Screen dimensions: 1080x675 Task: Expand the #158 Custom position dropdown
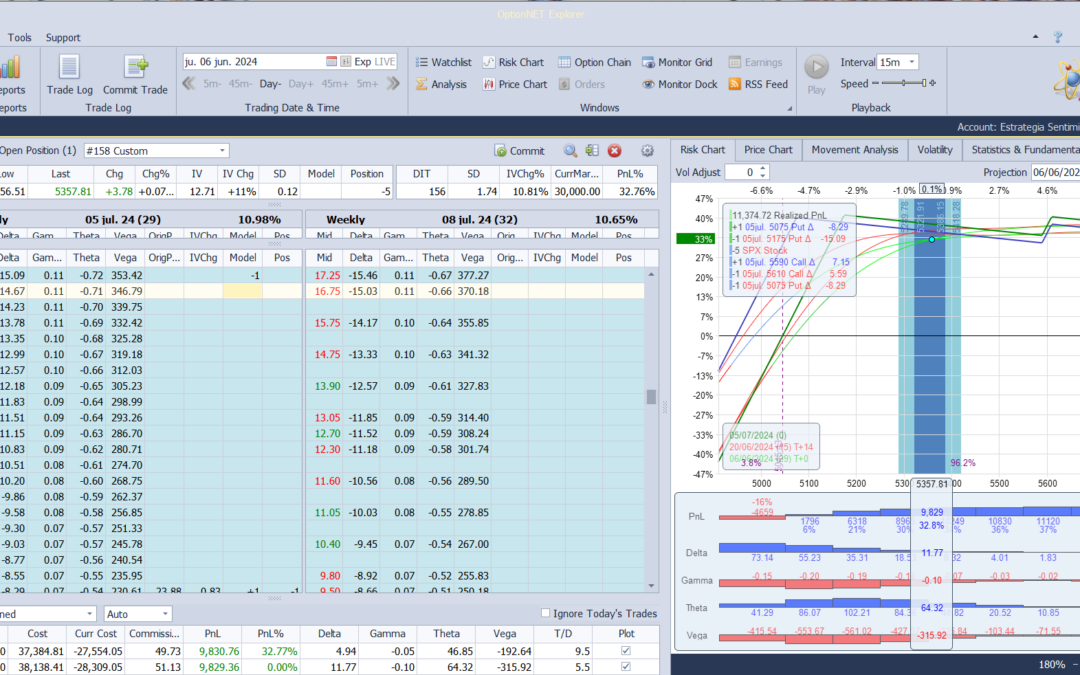pos(222,151)
